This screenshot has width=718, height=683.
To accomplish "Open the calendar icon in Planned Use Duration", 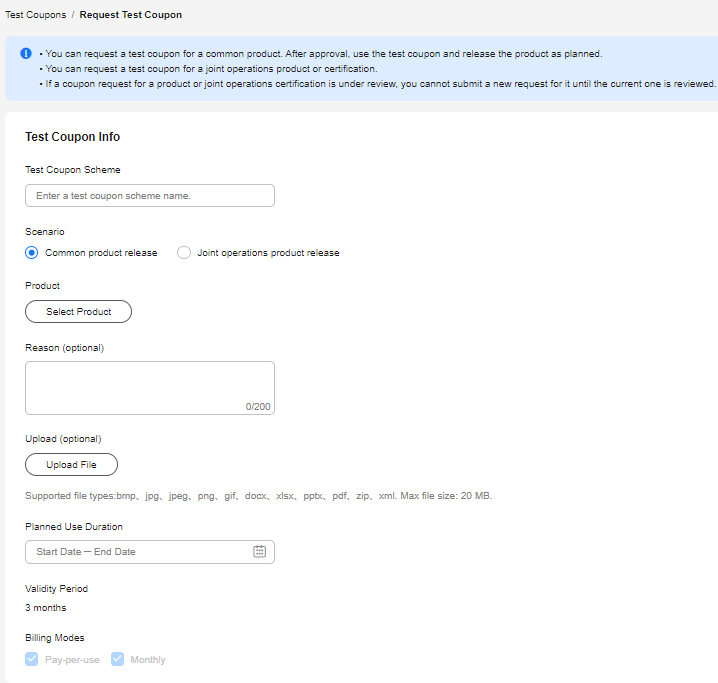I will point(259,552).
